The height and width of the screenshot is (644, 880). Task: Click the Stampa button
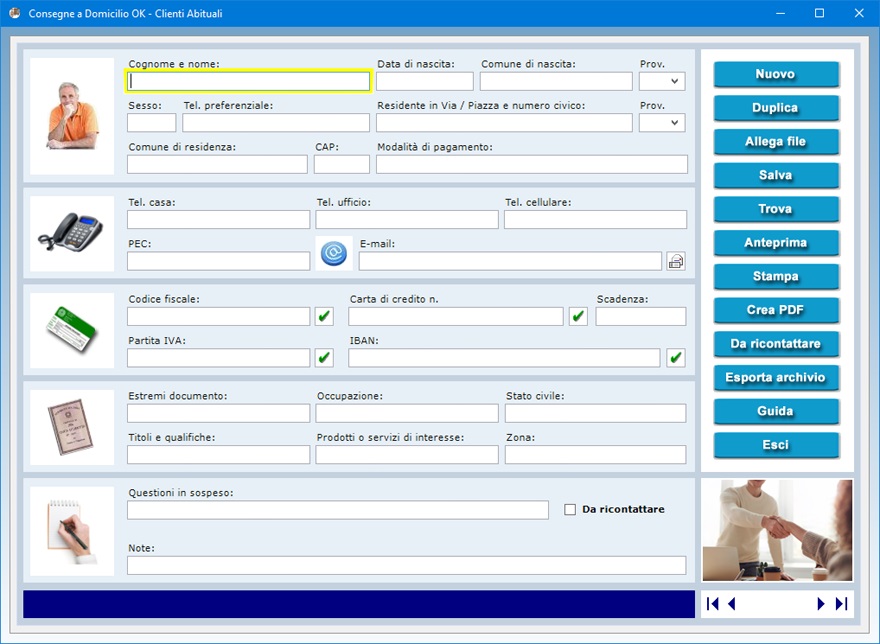[776, 276]
